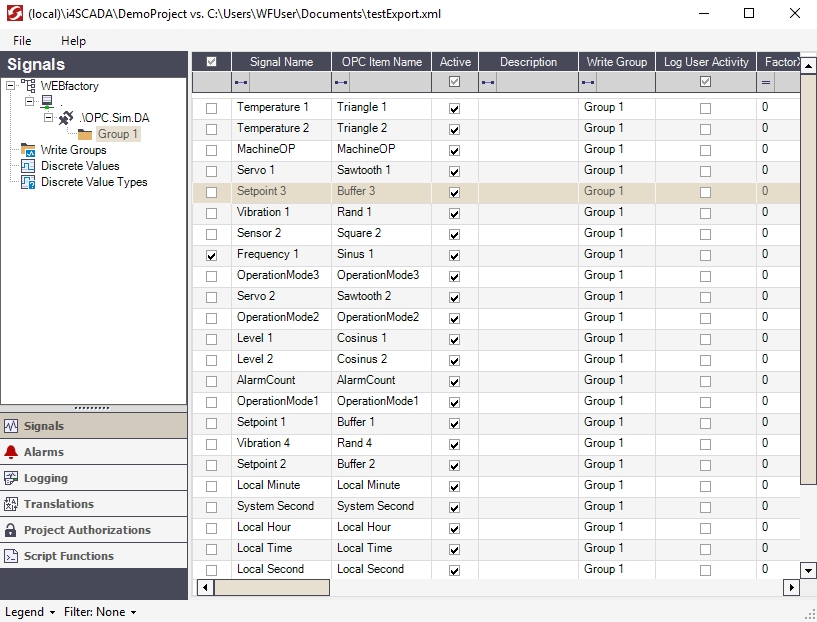Open the Help menu
This screenshot has height=622, width=817.
[x=73, y=41]
